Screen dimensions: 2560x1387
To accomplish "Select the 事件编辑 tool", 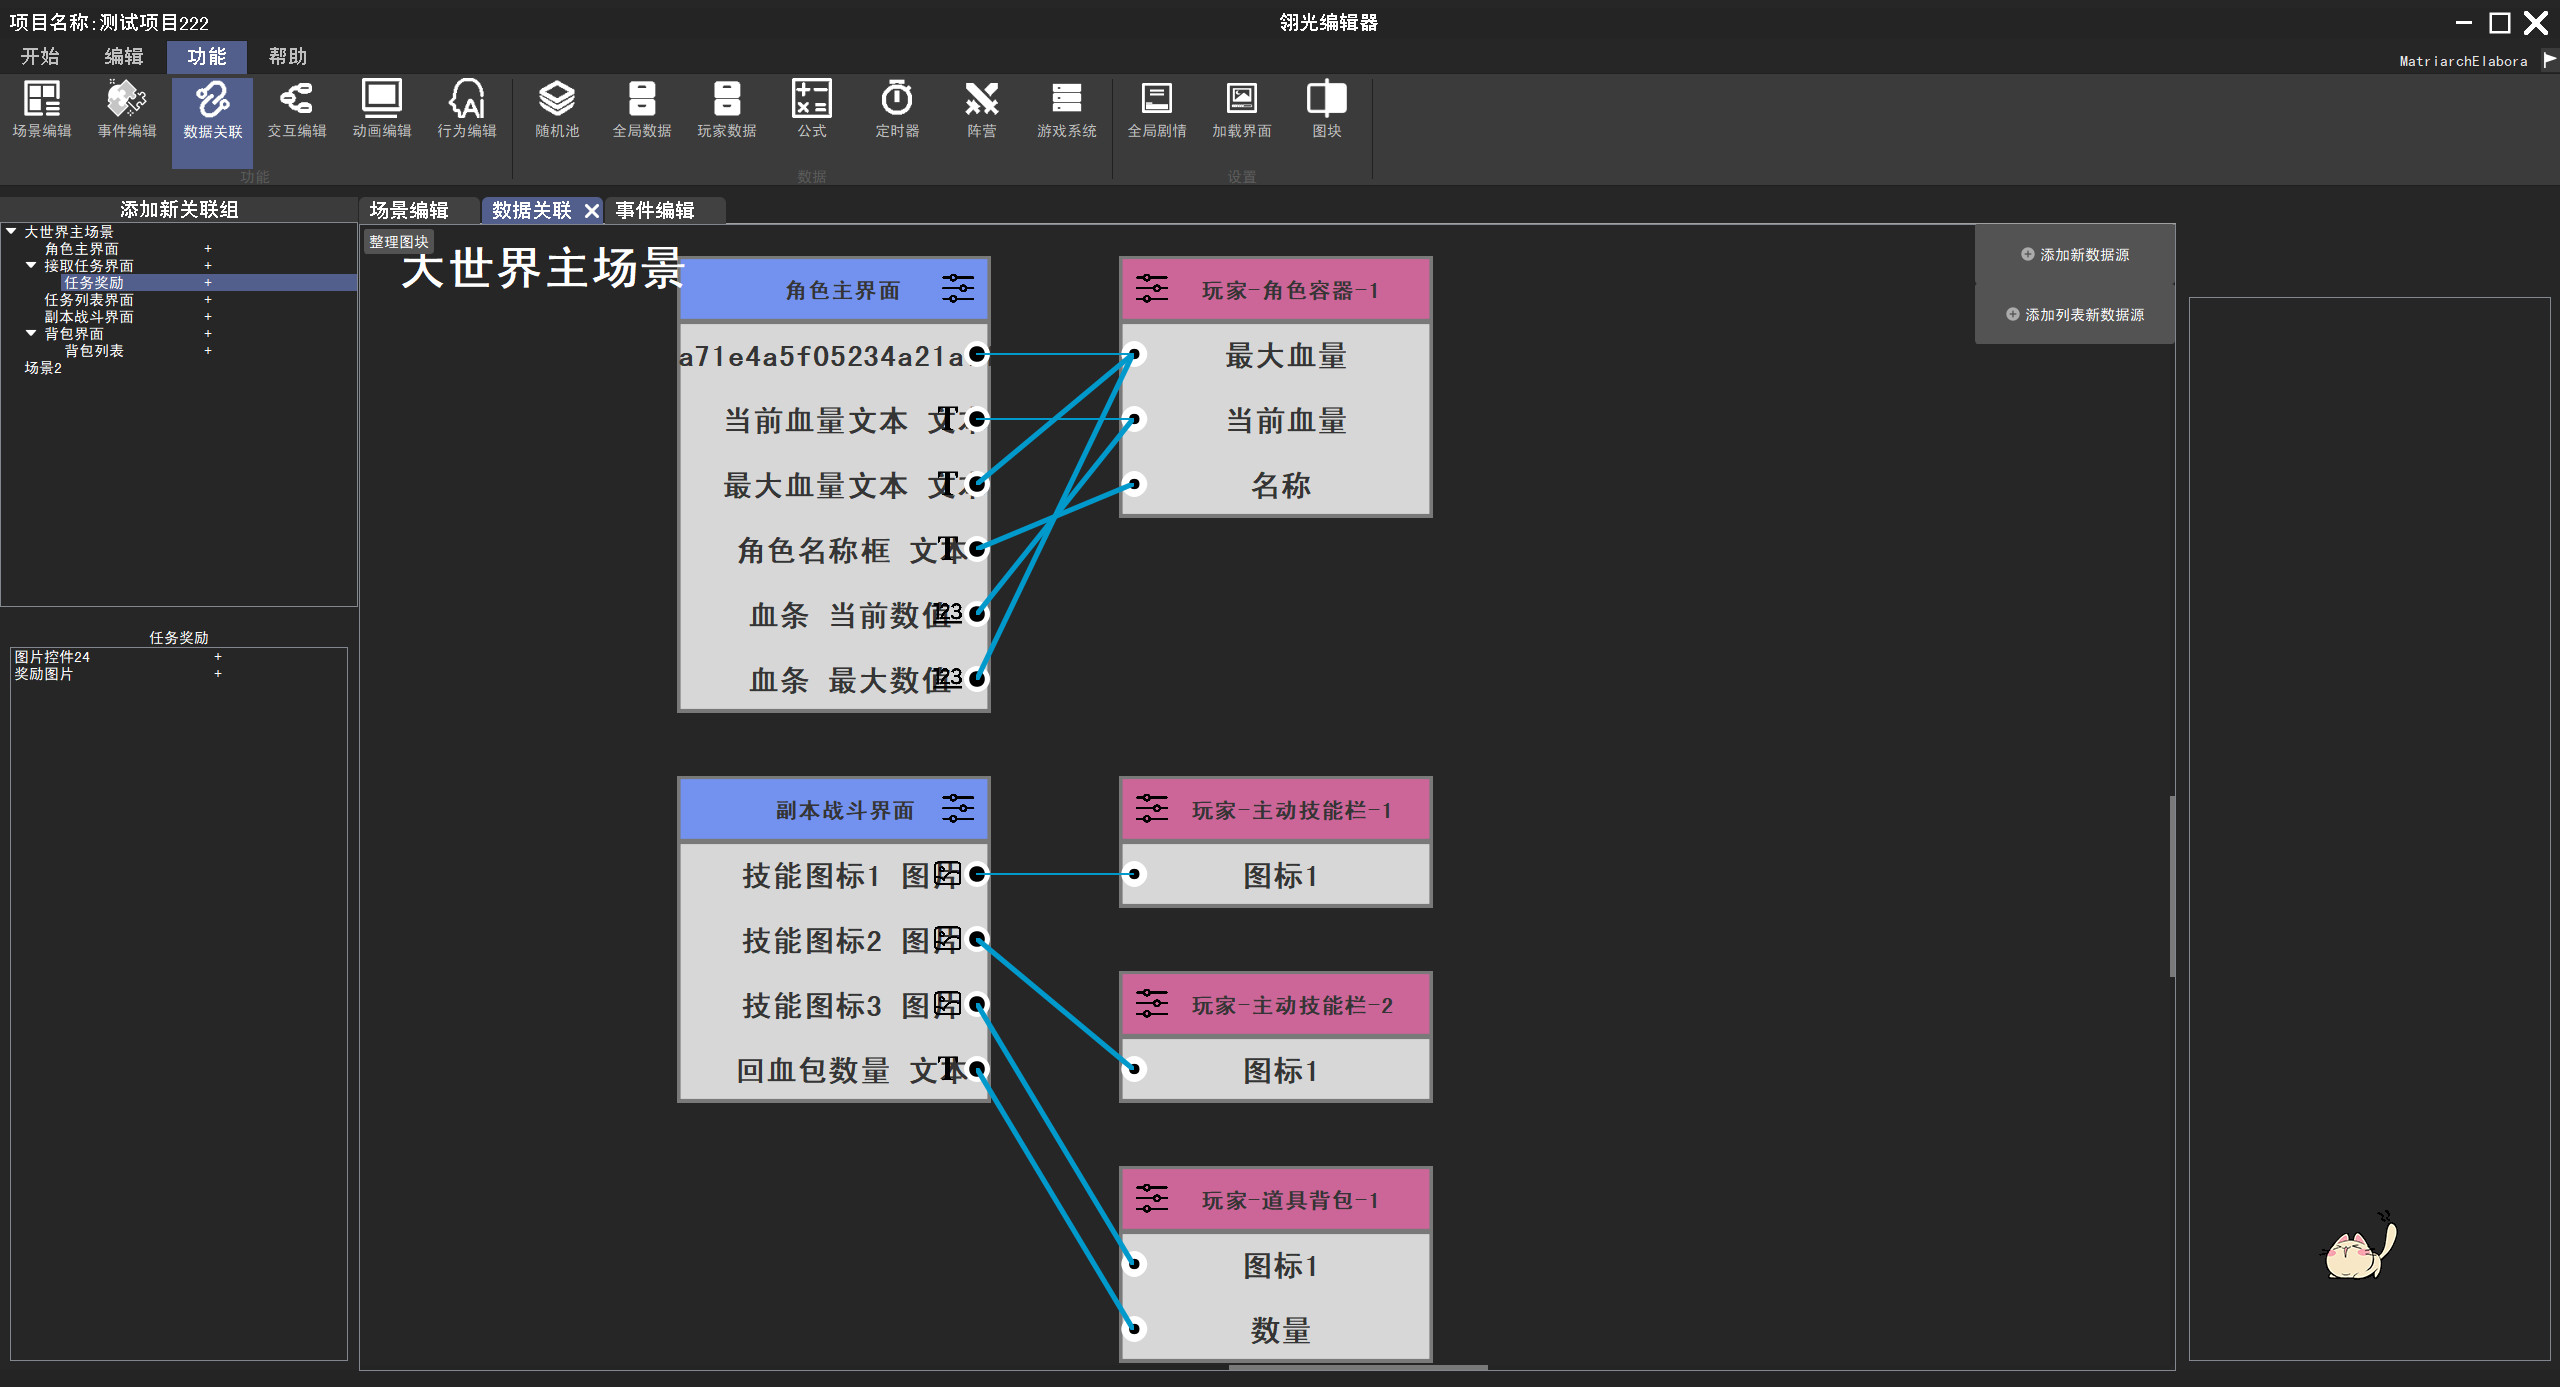I will (x=126, y=108).
